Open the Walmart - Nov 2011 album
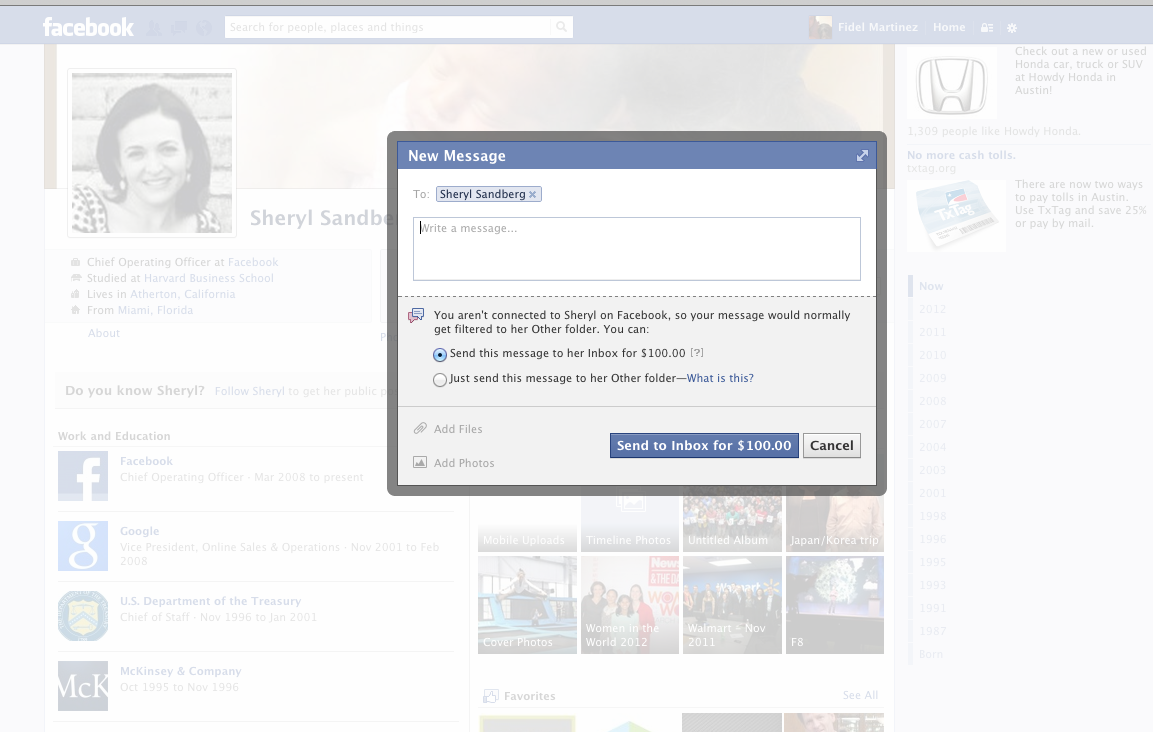1153x732 pixels. click(x=732, y=605)
